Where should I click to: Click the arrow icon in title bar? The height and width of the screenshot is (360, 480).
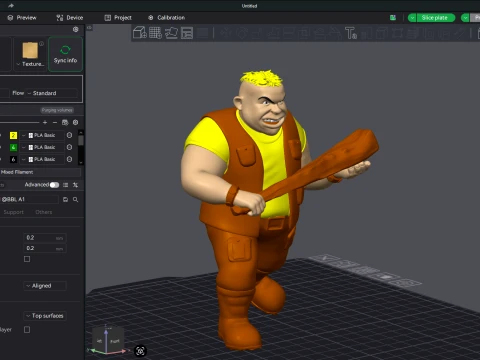(x=11, y=6)
